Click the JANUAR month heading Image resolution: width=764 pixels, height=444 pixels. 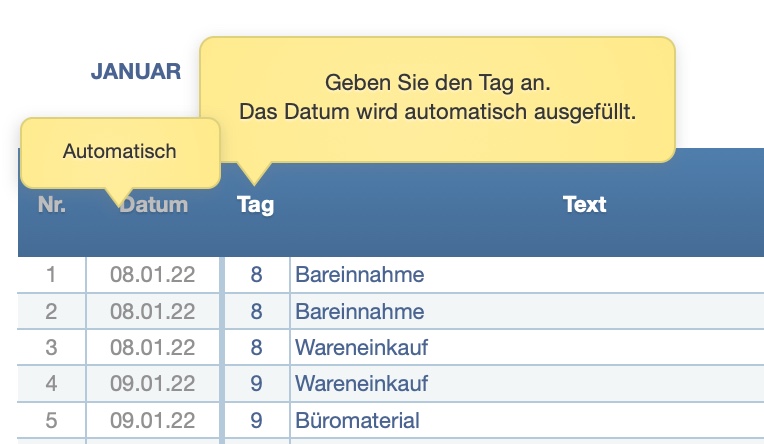pyautogui.click(x=136, y=71)
